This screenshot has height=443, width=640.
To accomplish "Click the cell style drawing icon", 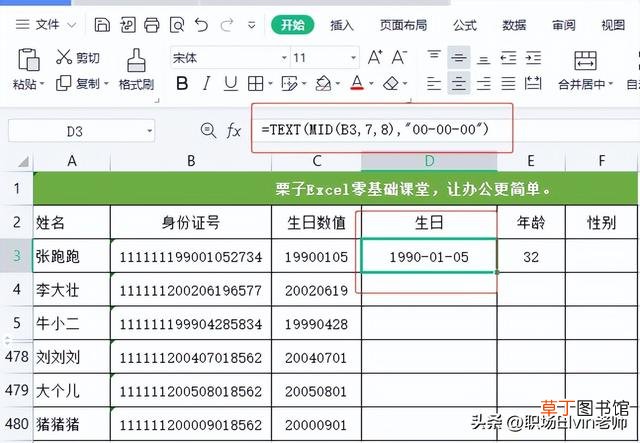I will (289, 84).
